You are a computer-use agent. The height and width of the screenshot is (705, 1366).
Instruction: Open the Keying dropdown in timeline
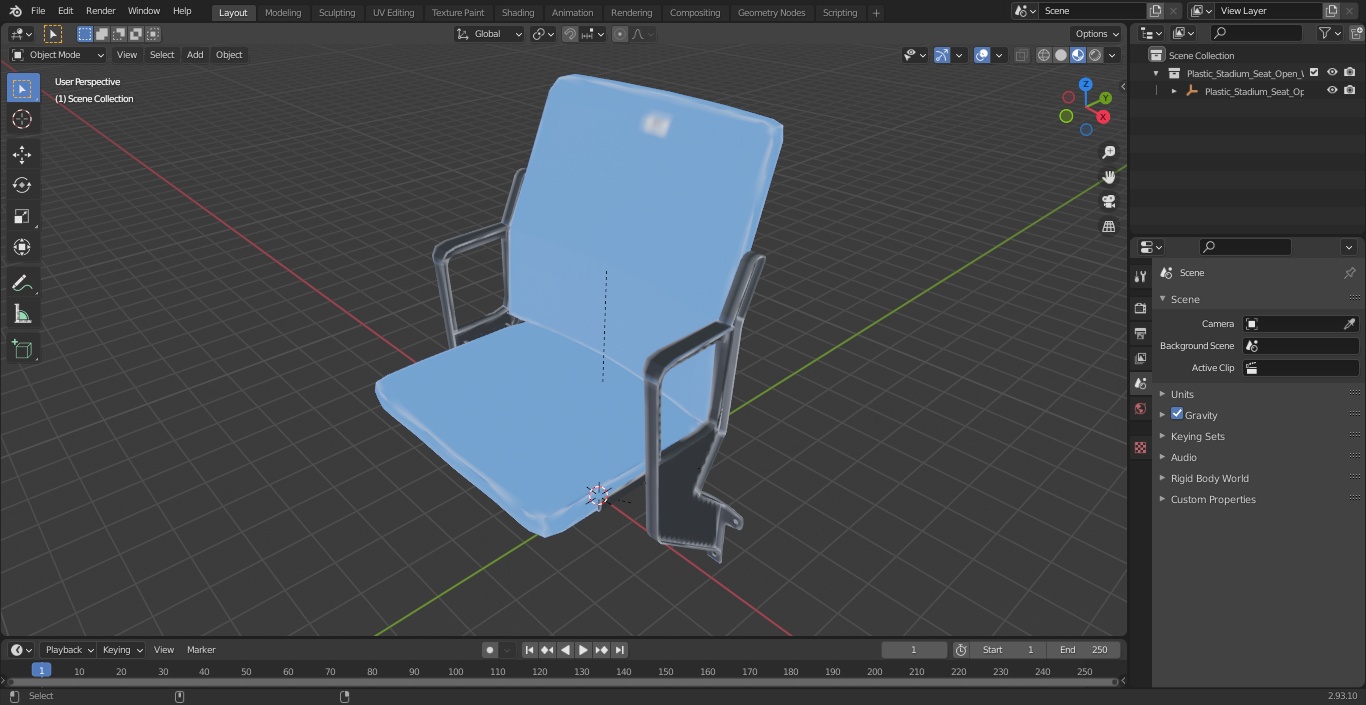(x=122, y=650)
